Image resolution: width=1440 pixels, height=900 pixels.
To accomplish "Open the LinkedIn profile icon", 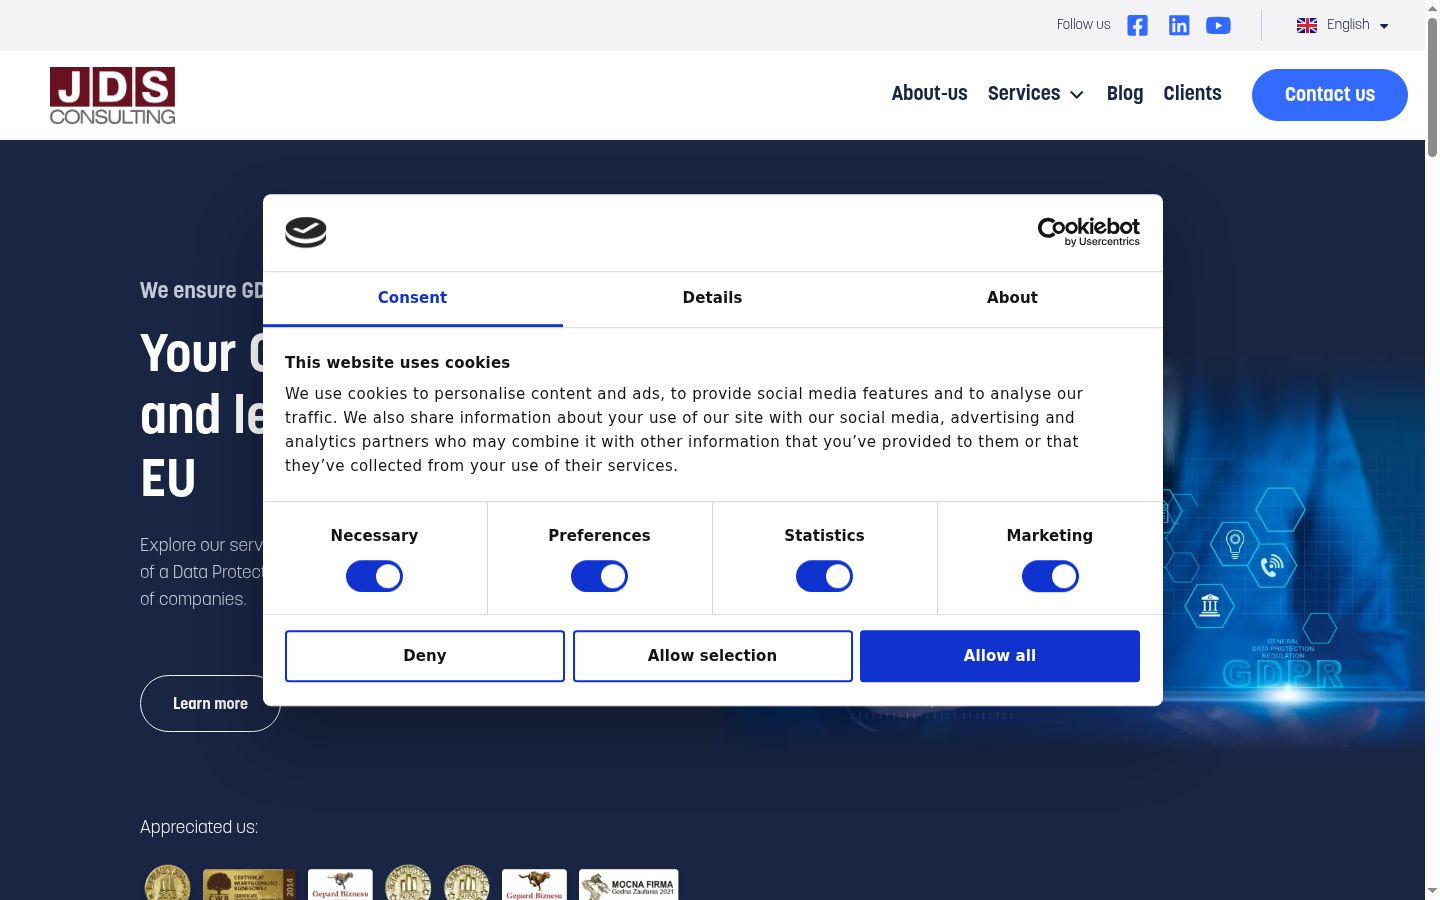I will click(1179, 25).
